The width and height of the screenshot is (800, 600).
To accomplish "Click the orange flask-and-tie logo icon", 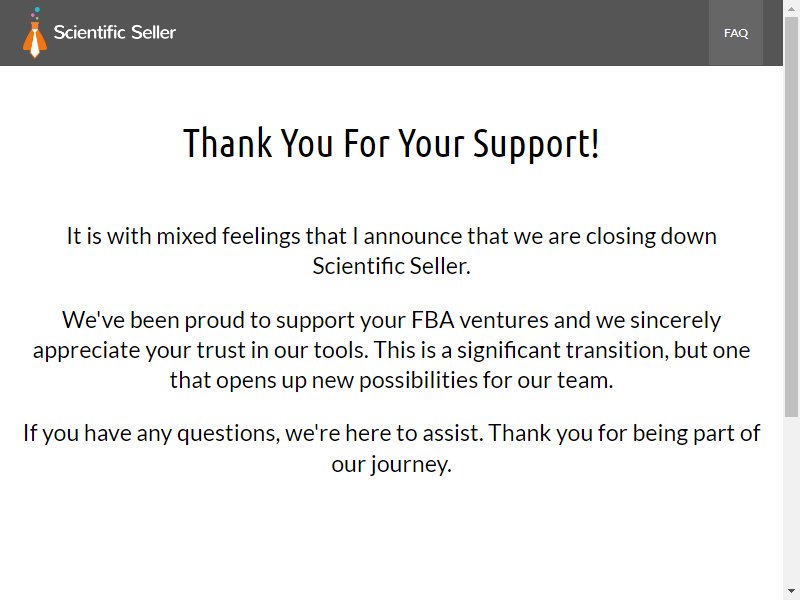I will pyautogui.click(x=35, y=33).
